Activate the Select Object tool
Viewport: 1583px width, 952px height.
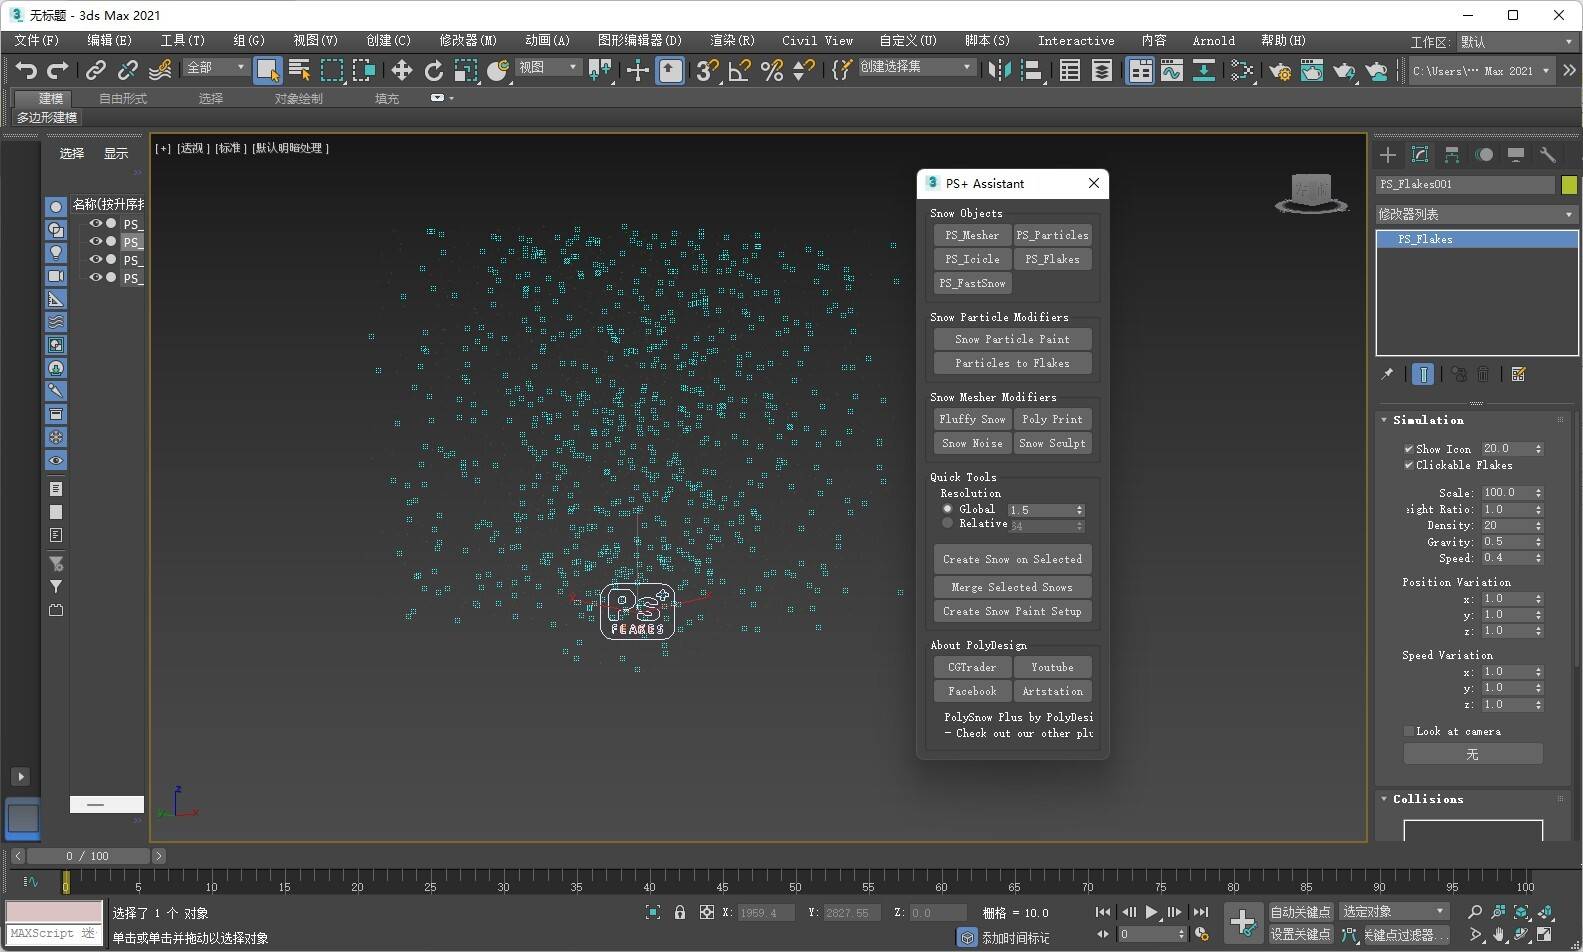click(x=267, y=70)
